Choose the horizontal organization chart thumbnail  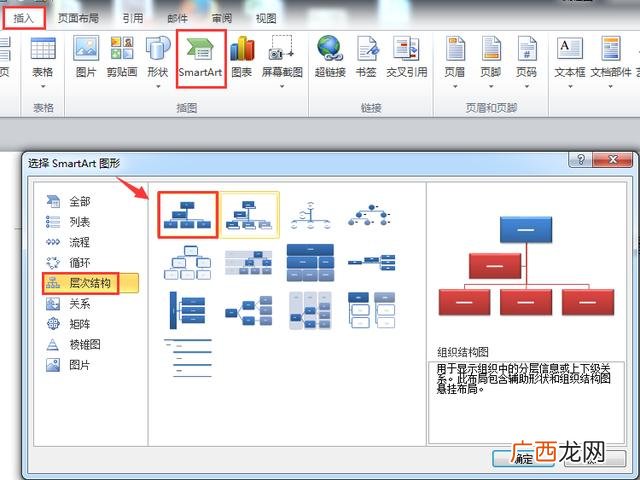[x=371, y=262]
